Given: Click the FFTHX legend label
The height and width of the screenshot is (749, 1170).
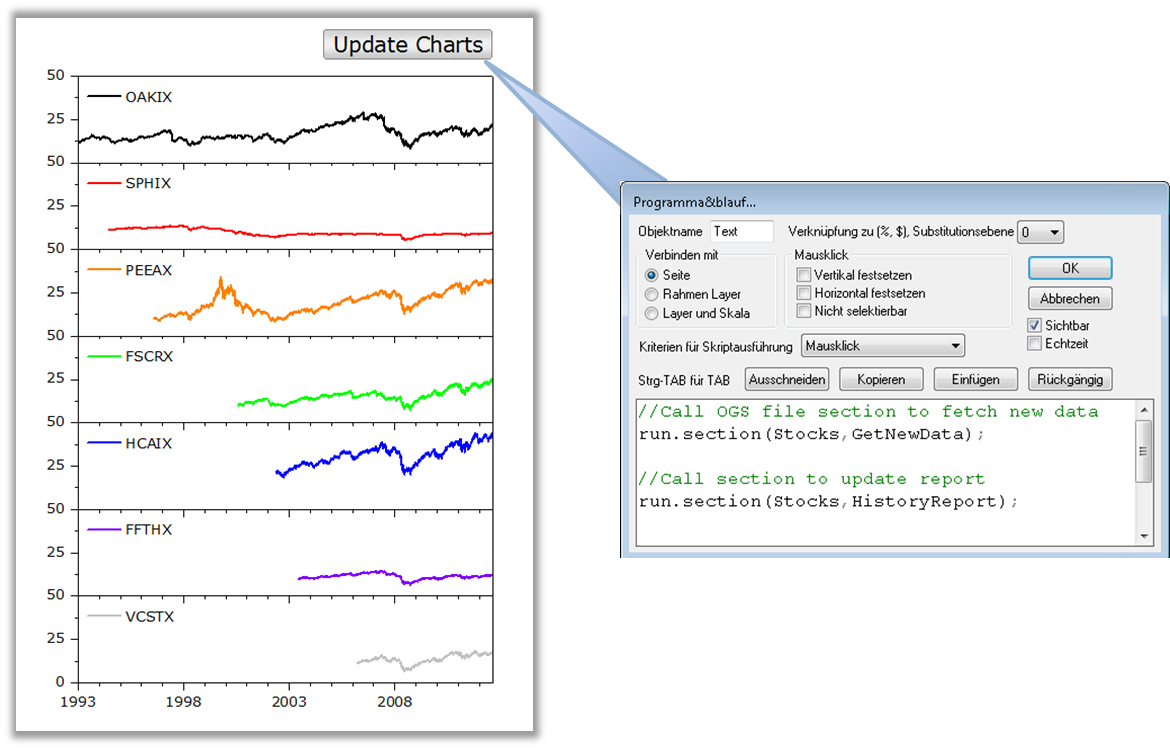Looking at the screenshot, I should click(x=148, y=530).
